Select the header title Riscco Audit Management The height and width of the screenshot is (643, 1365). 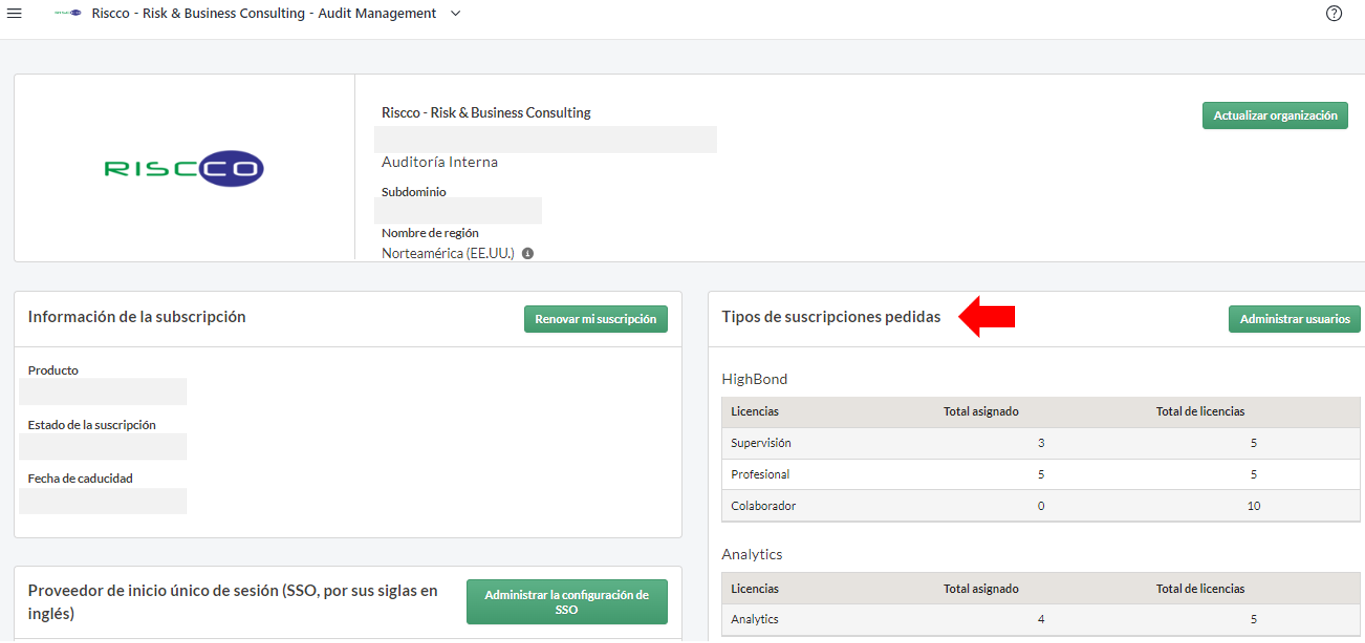pos(264,13)
